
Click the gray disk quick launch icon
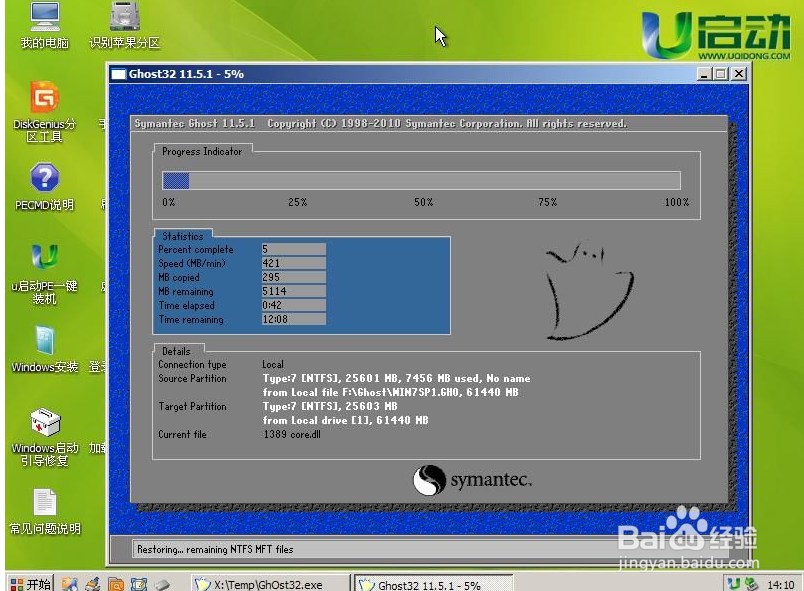tap(162, 584)
